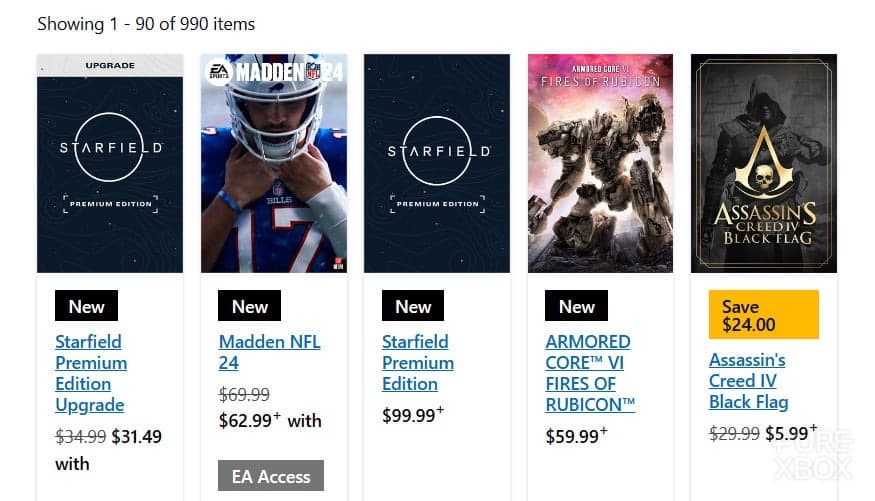875x501 pixels.
Task: Click the New badge above Madden NFL 24
Action: [x=250, y=307]
